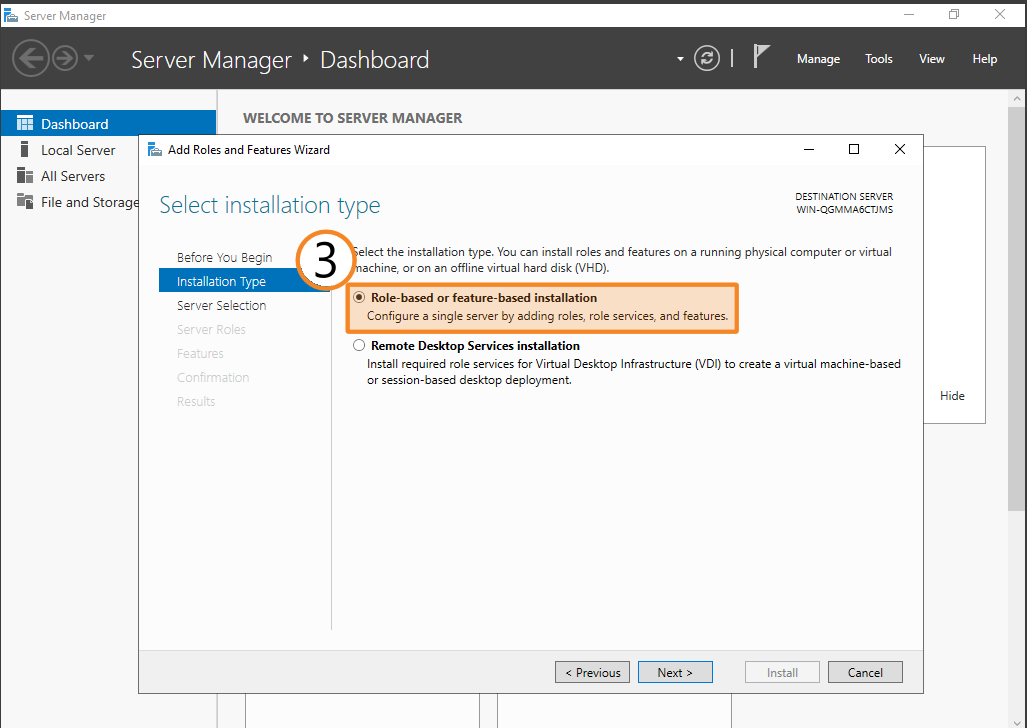Click the All Servers icon in sidebar
Image resolution: width=1027 pixels, height=728 pixels.
click(25, 176)
